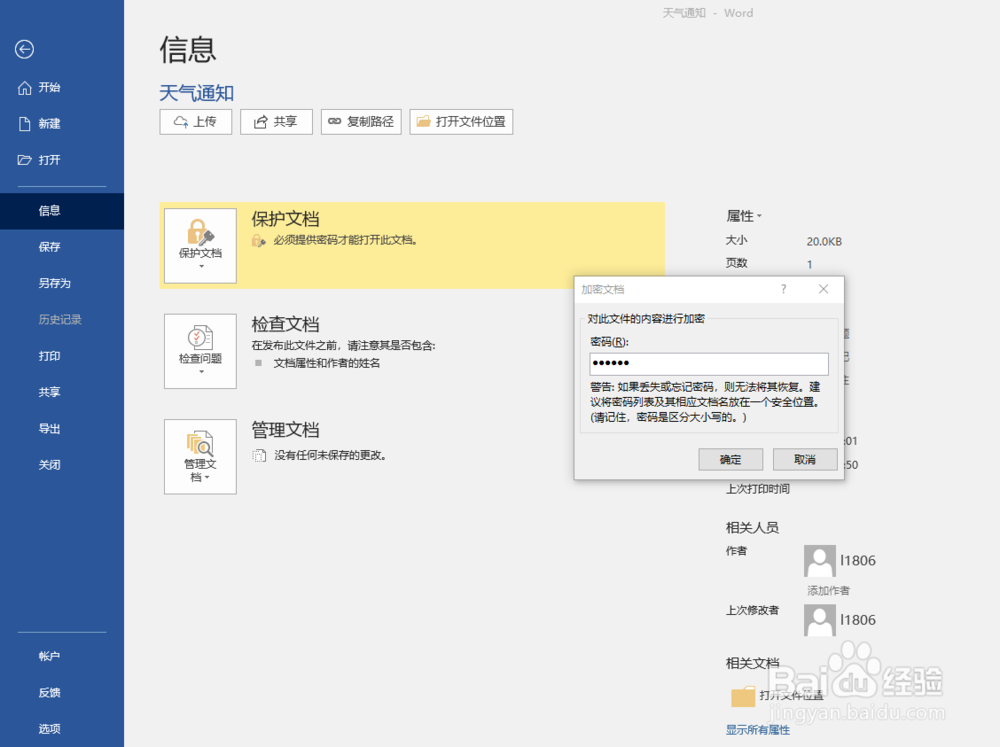1000x747 pixels.
Task: Open the 检查问题 dropdown button
Action: (x=200, y=351)
